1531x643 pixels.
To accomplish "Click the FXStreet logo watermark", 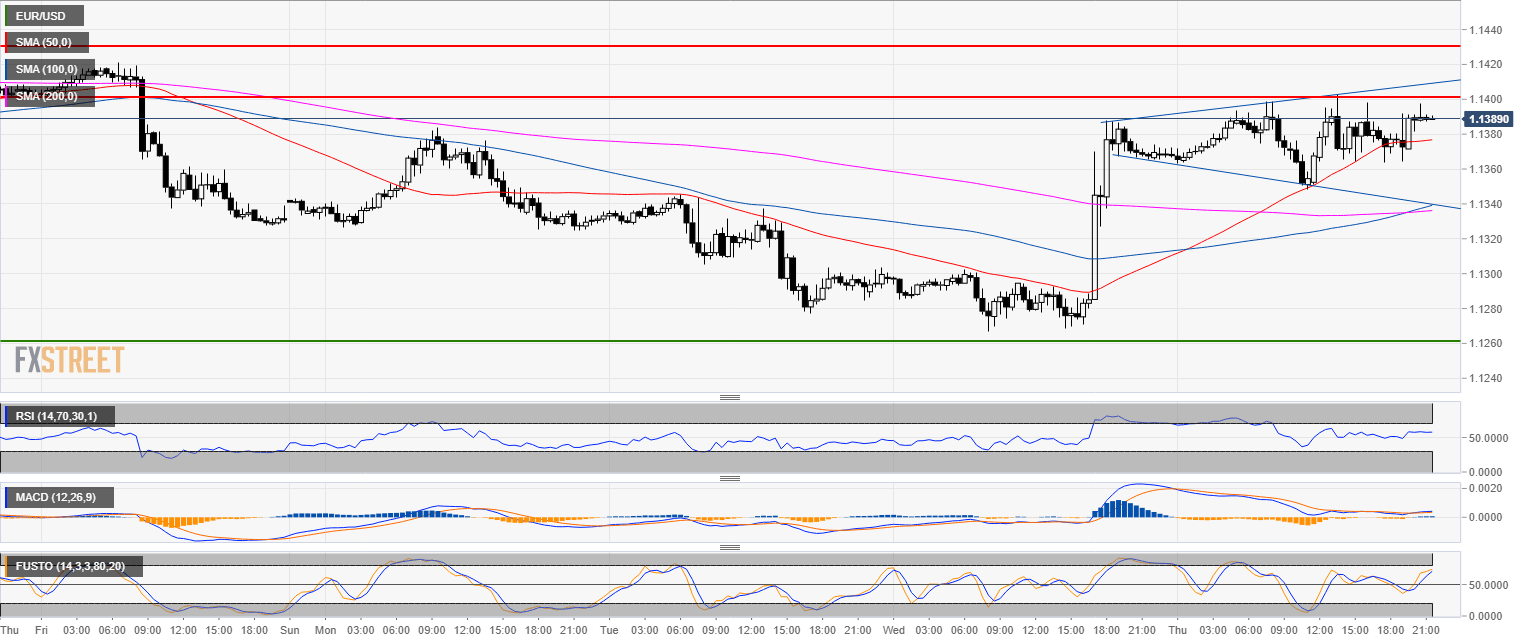I will [69, 360].
